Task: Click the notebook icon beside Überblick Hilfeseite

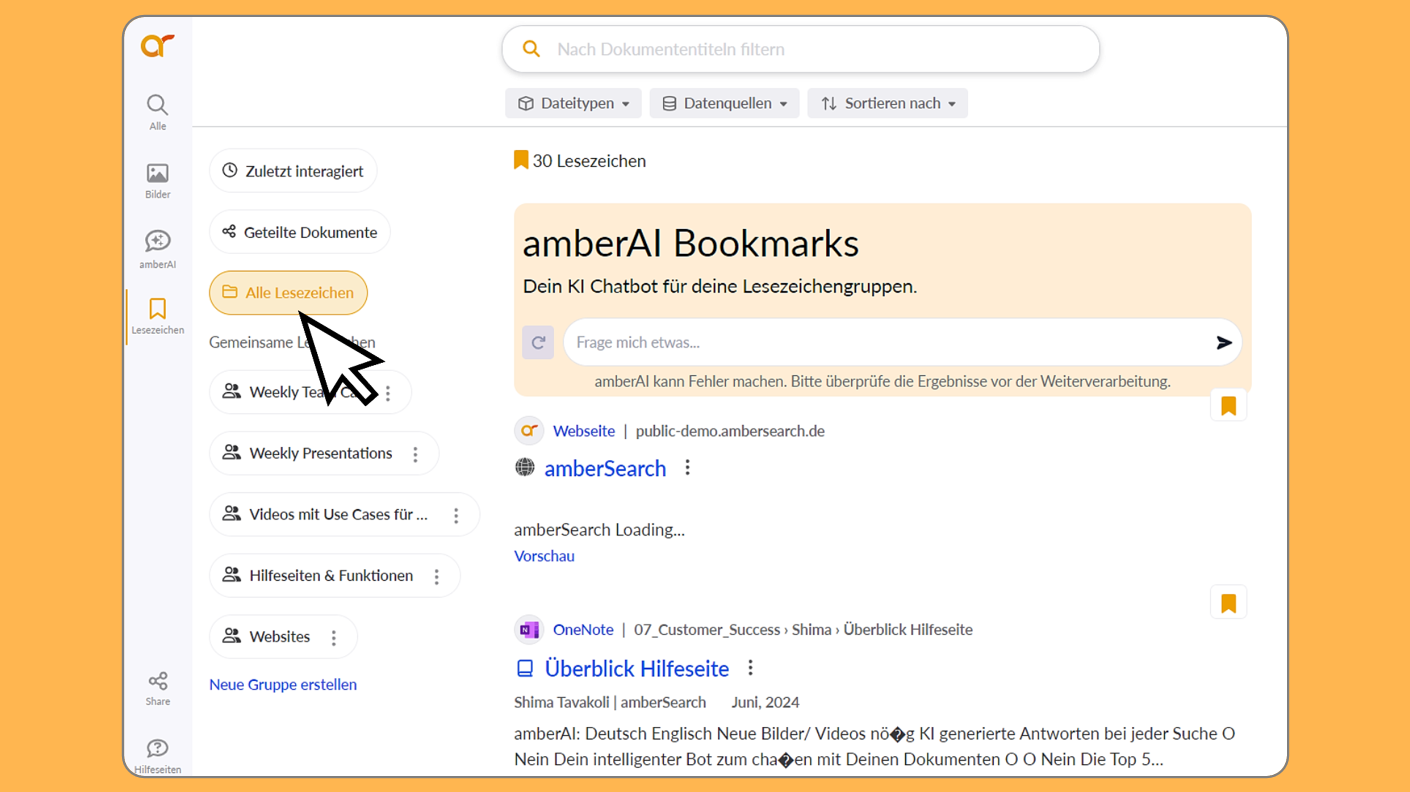Action: point(525,668)
